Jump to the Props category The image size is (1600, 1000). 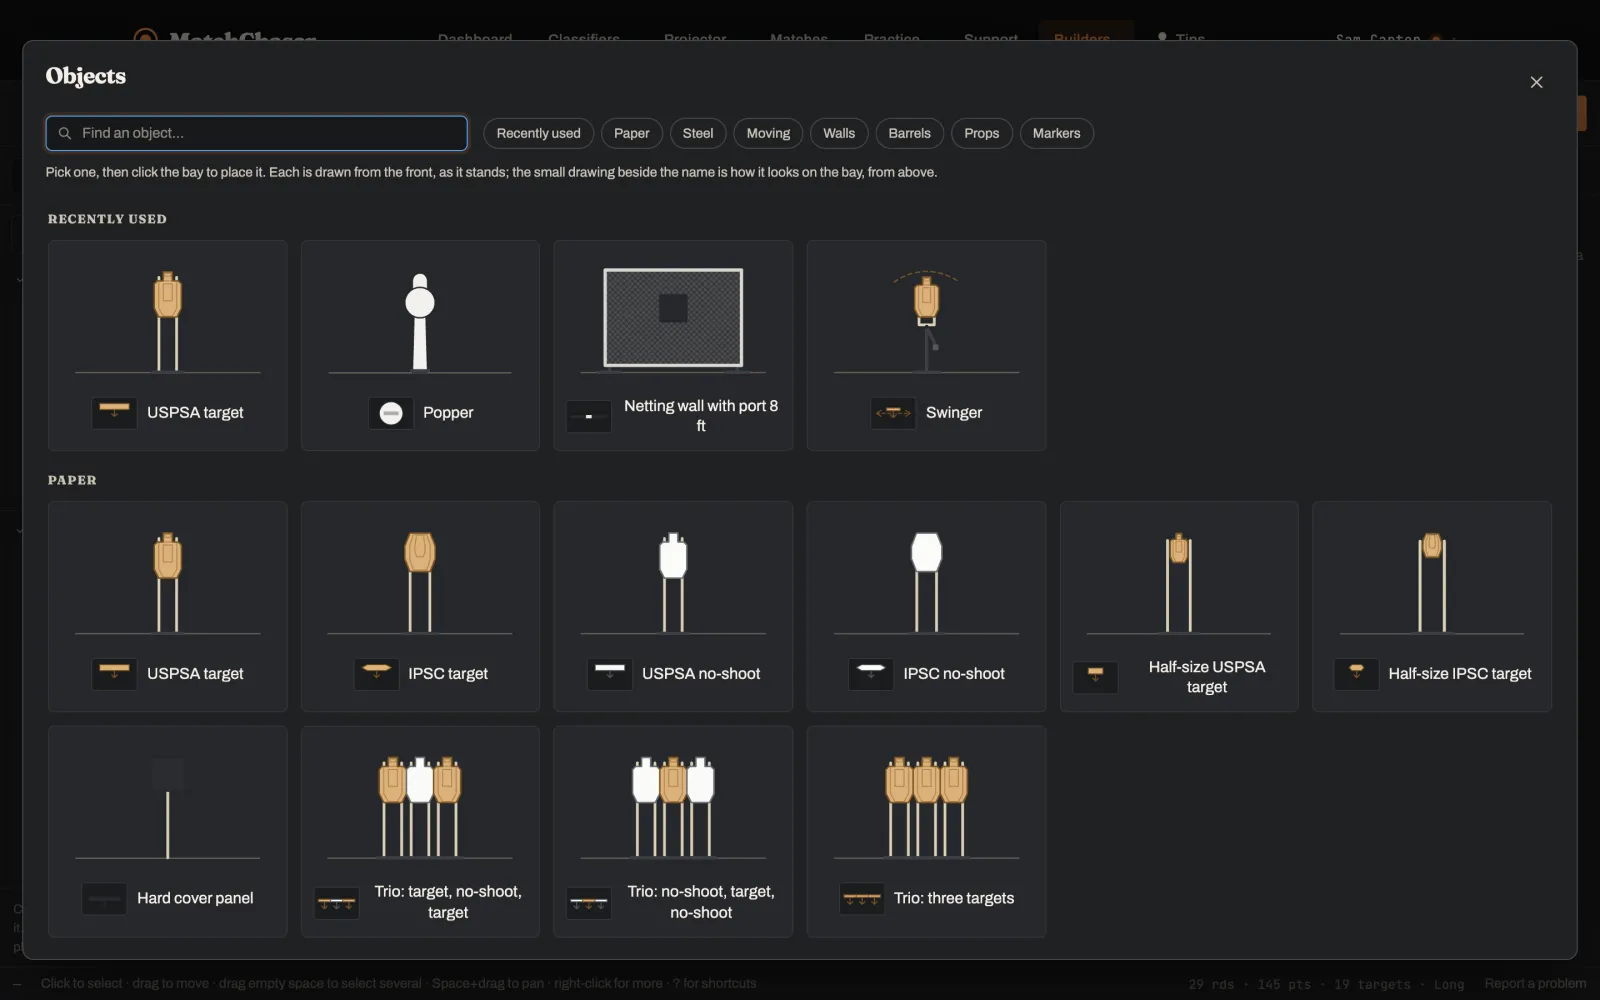pos(981,133)
